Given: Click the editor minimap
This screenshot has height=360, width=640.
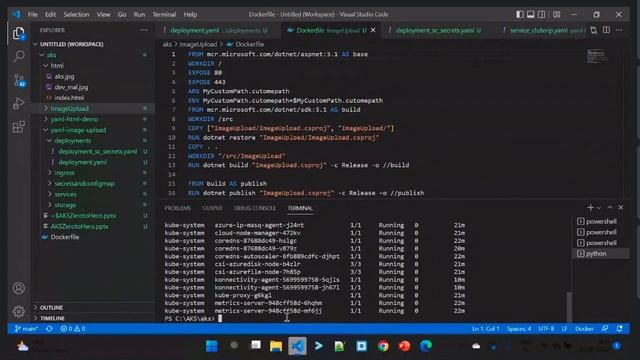Looking at the screenshot, I should click(597, 56).
